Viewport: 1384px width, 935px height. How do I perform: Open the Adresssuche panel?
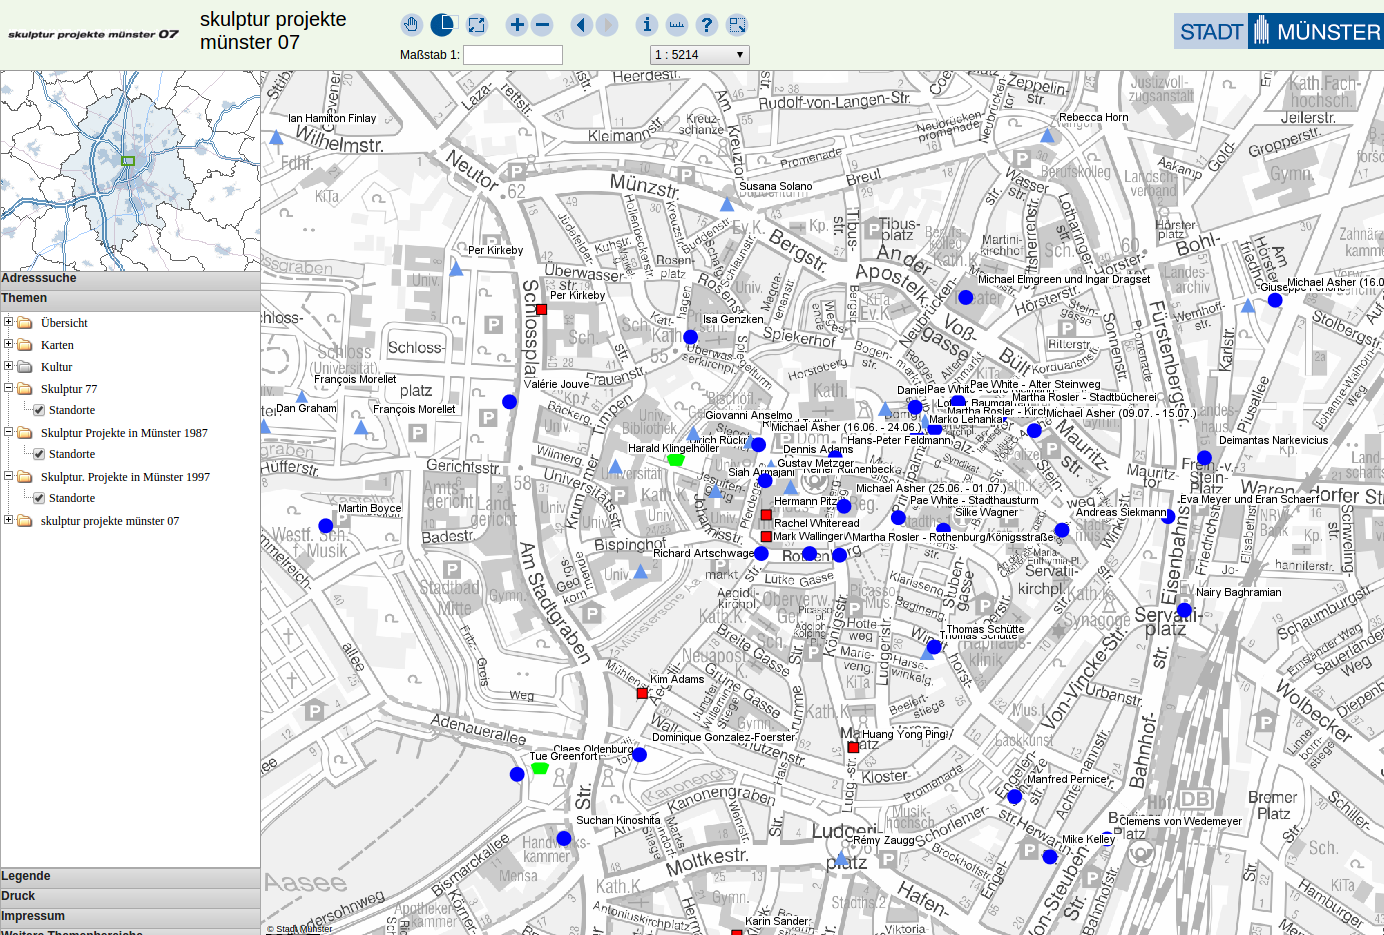point(130,279)
